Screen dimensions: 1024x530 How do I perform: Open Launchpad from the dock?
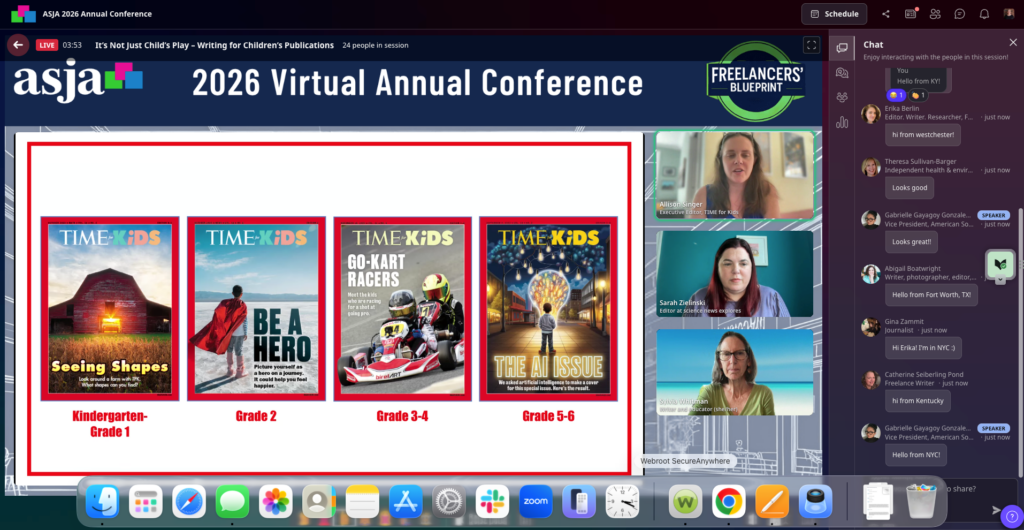point(146,501)
